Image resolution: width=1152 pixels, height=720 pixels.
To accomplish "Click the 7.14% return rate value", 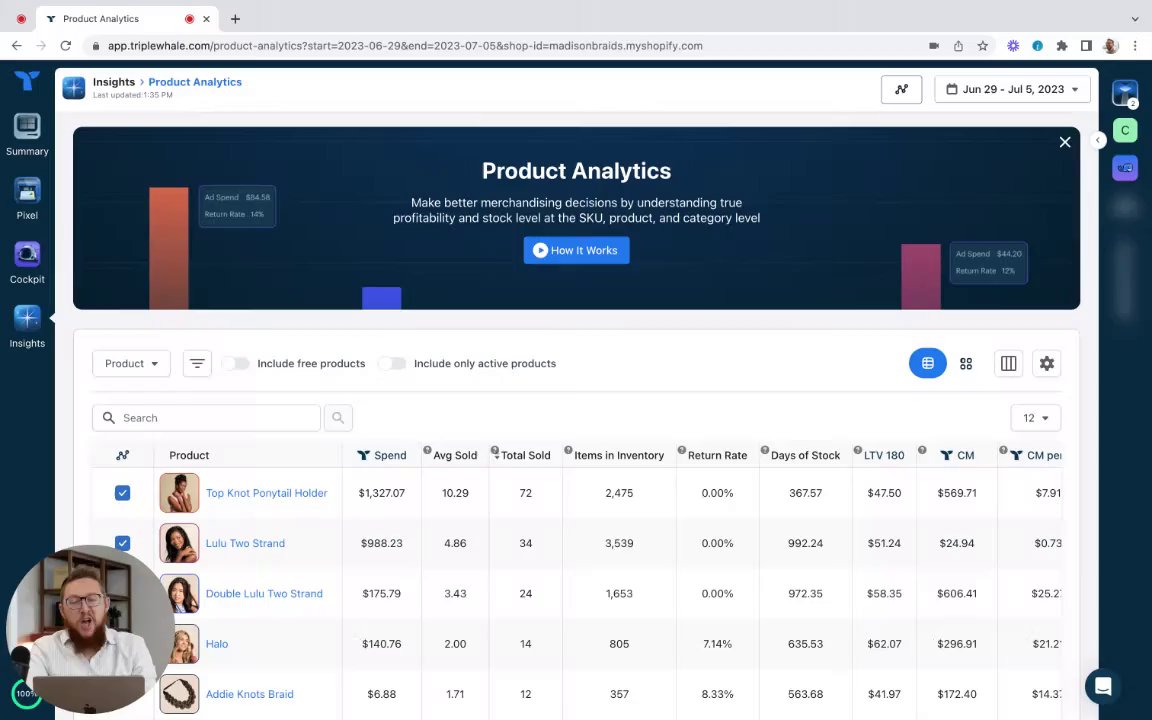I will [717, 644].
